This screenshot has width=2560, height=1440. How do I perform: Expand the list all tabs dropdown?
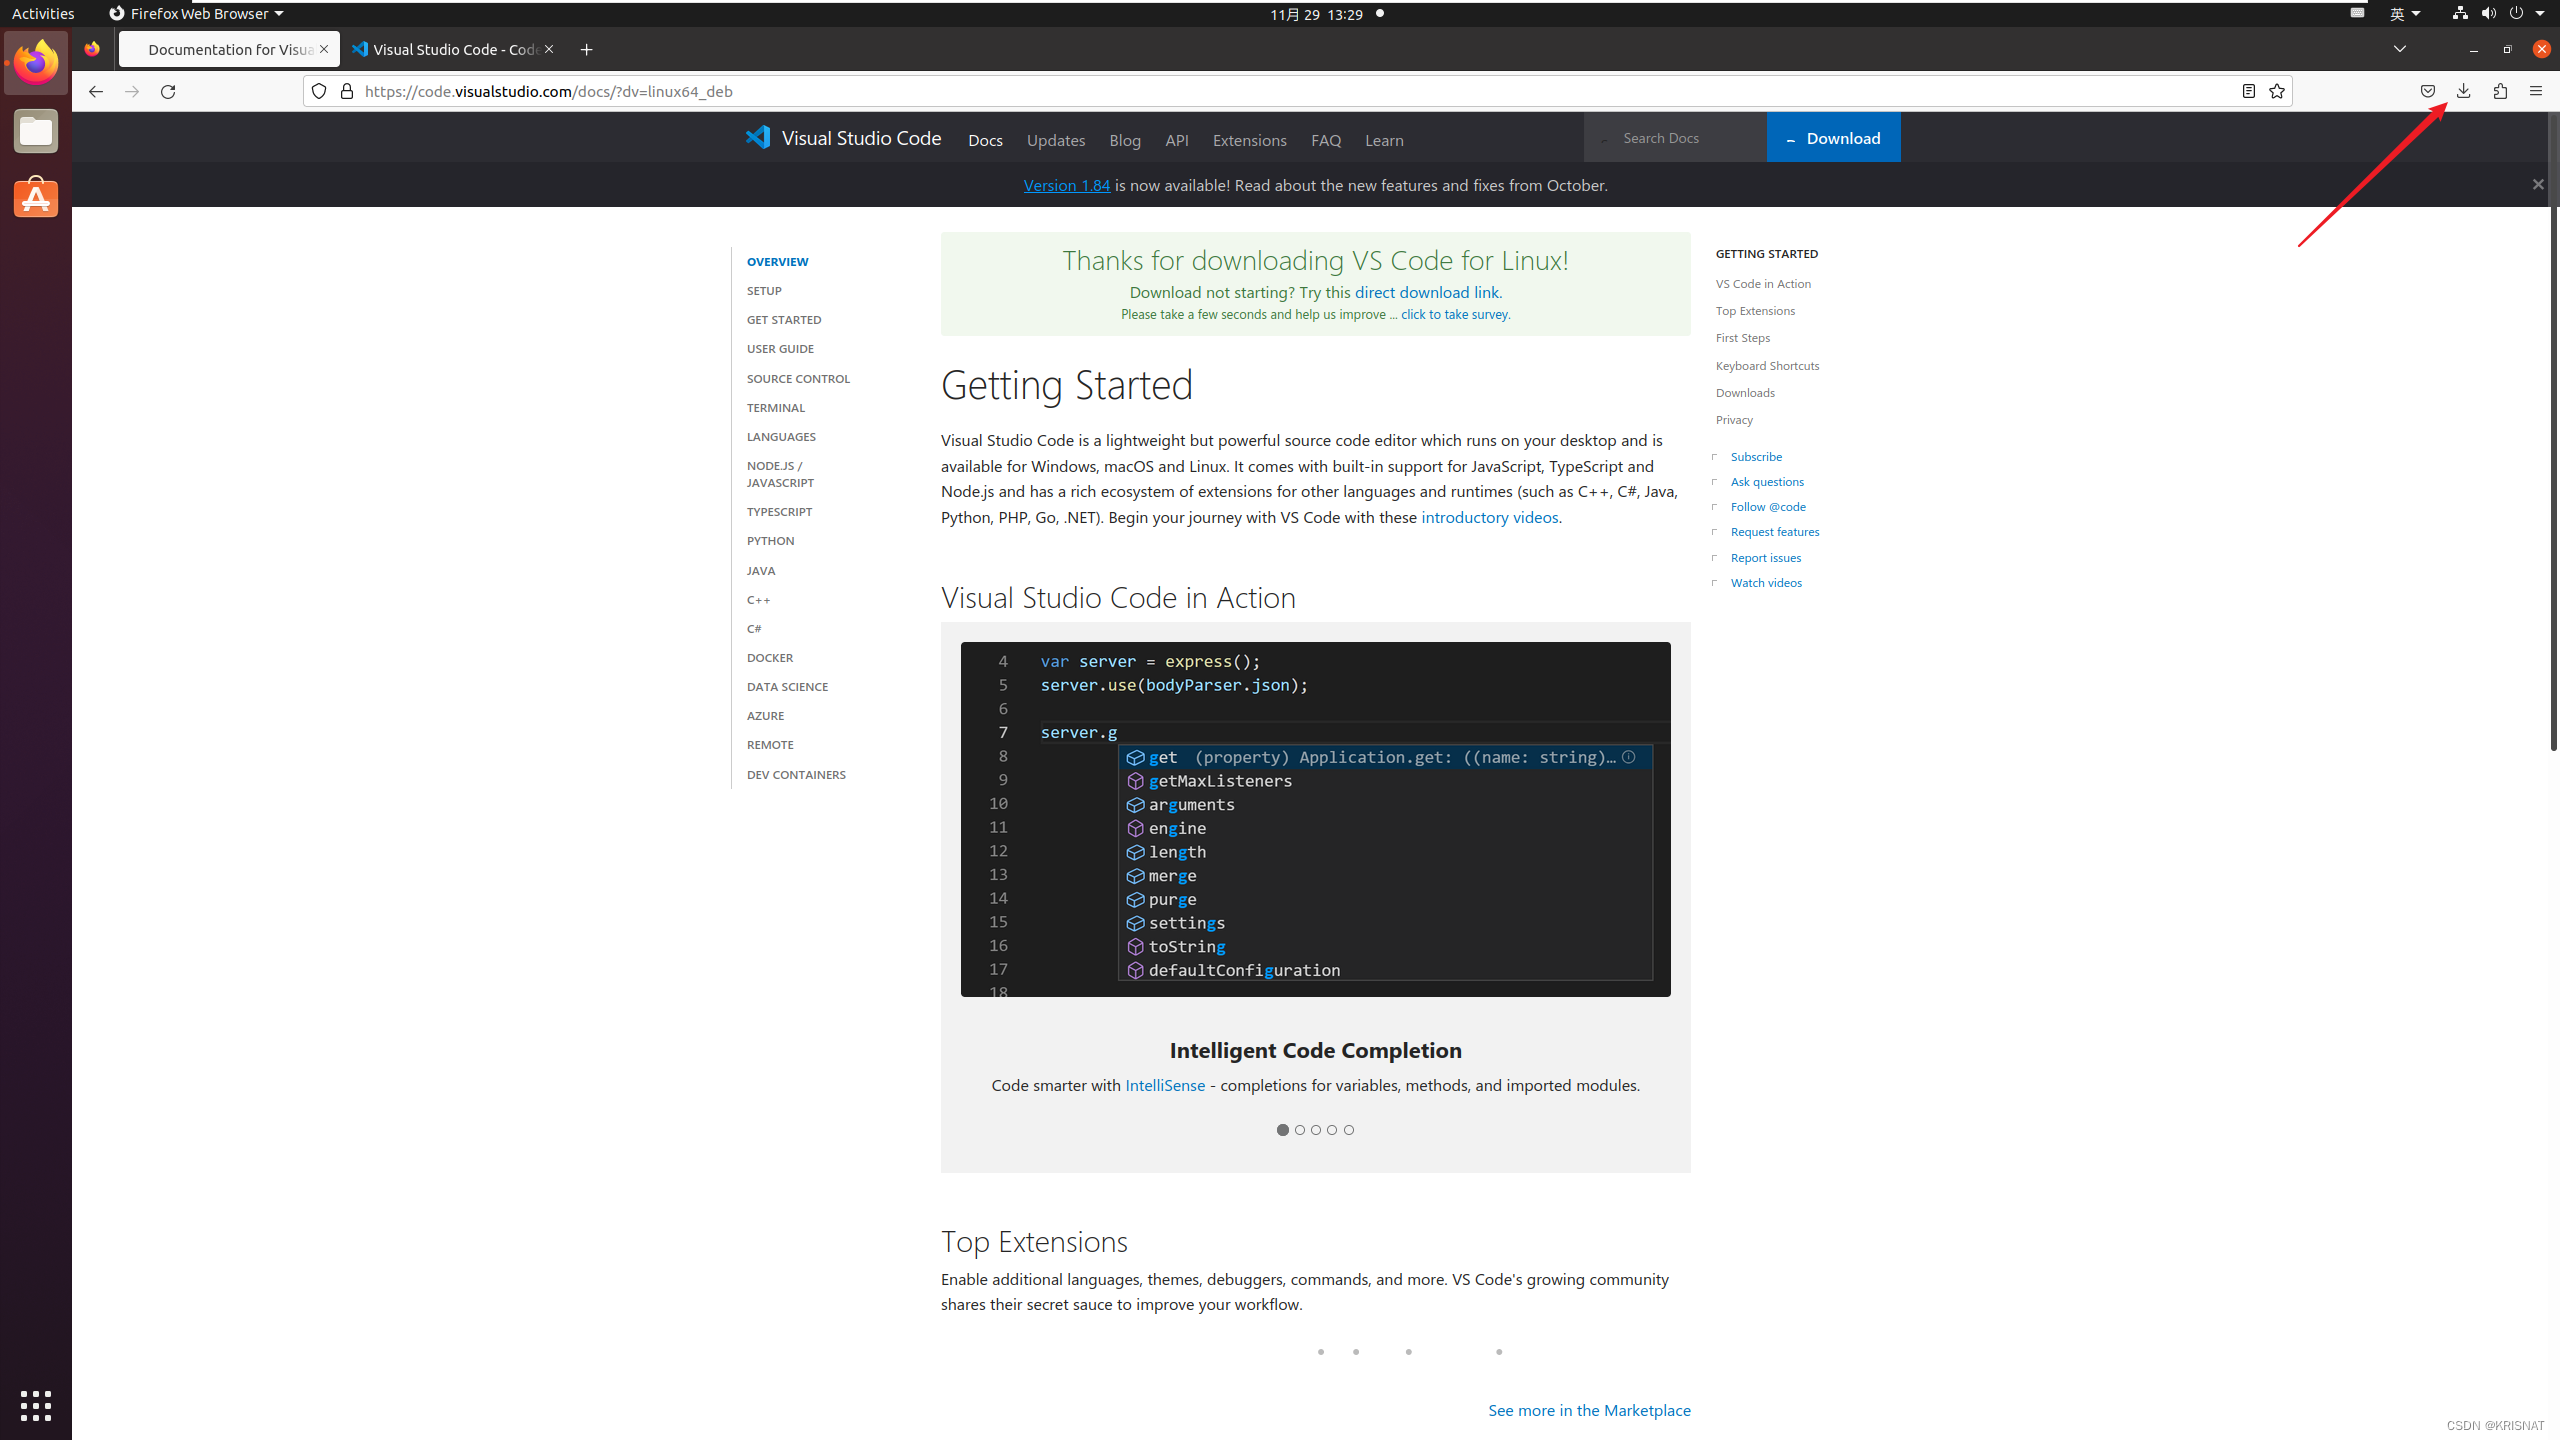(2399, 49)
